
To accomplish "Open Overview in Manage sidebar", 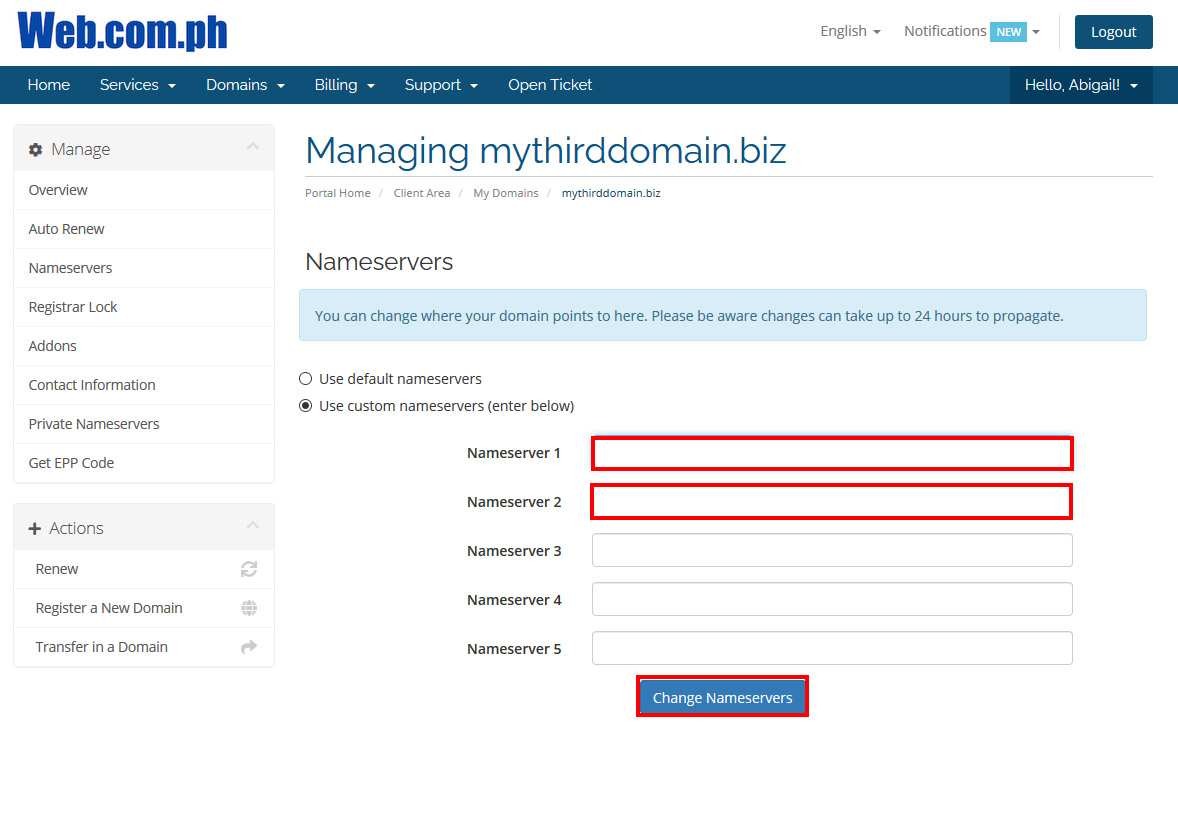I will 144,190.
